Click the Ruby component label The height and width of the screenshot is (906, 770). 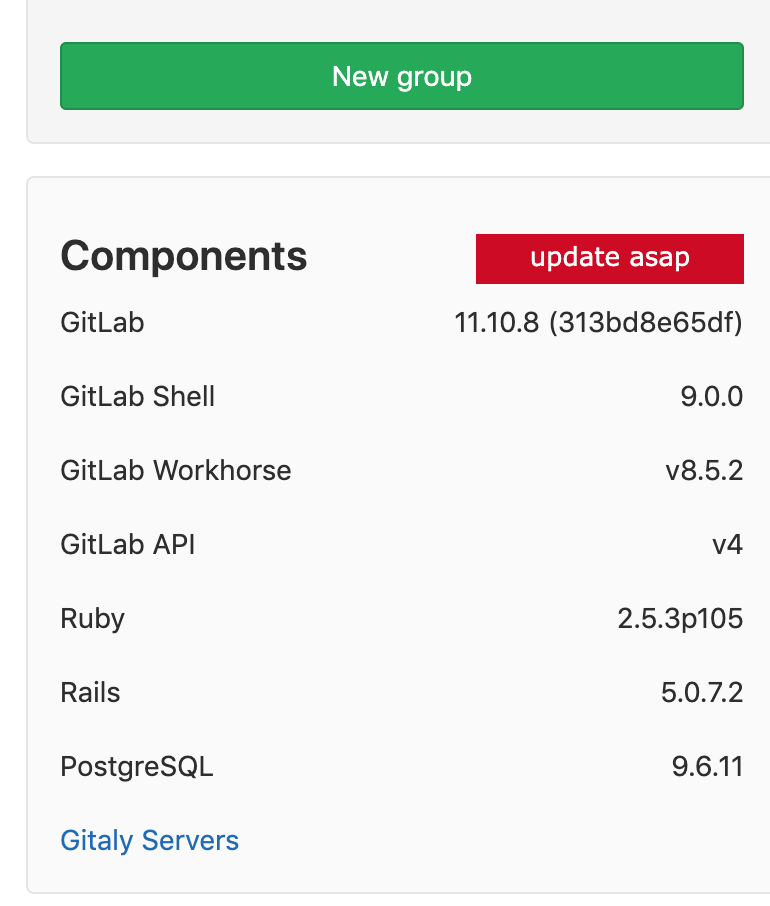click(92, 618)
